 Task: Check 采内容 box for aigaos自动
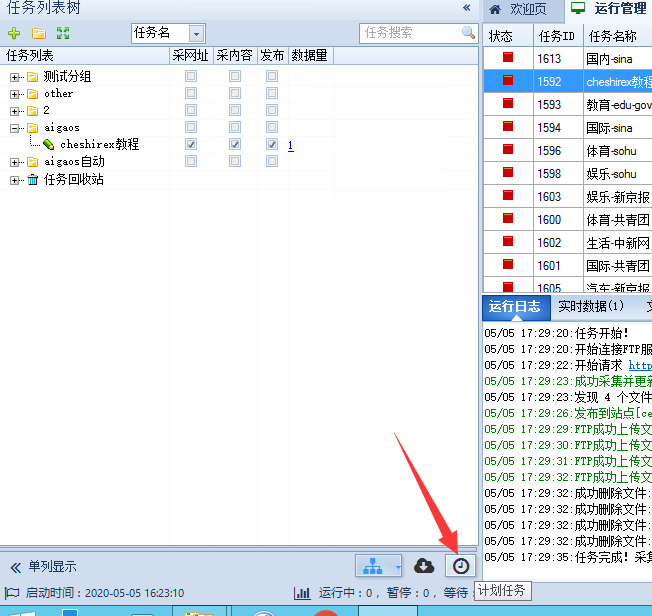tap(235, 161)
